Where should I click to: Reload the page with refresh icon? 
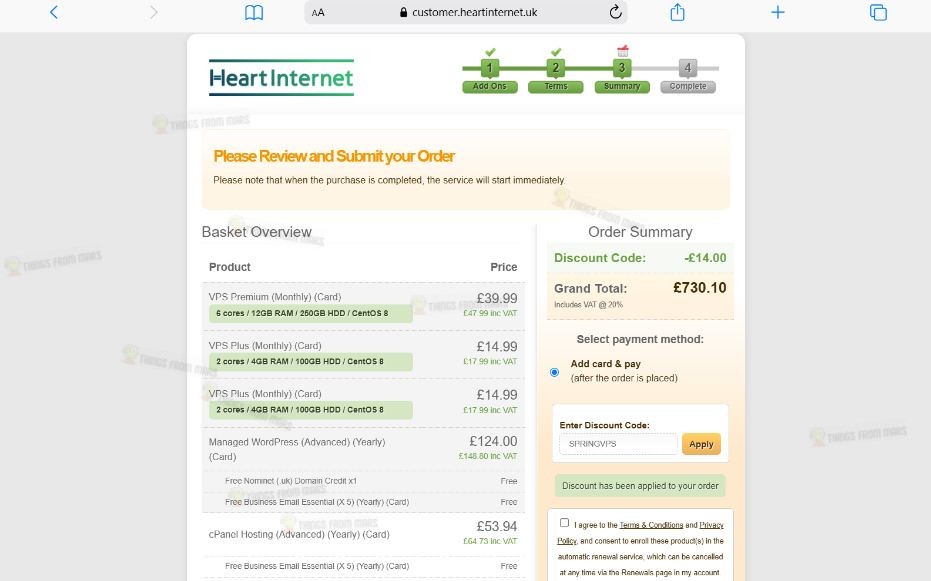click(616, 12)
